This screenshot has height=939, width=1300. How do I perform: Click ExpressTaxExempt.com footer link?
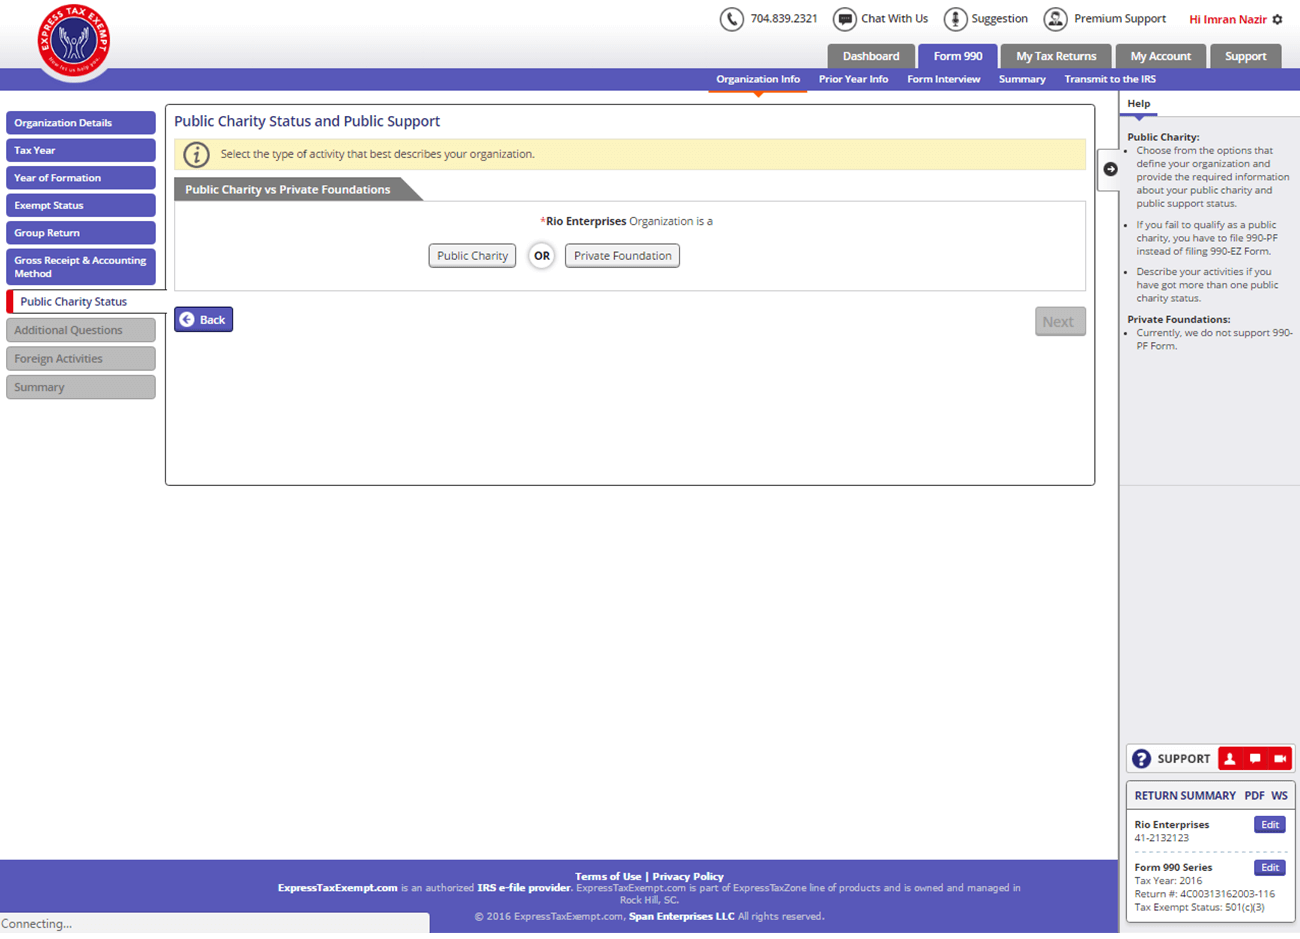pos(338,888)
